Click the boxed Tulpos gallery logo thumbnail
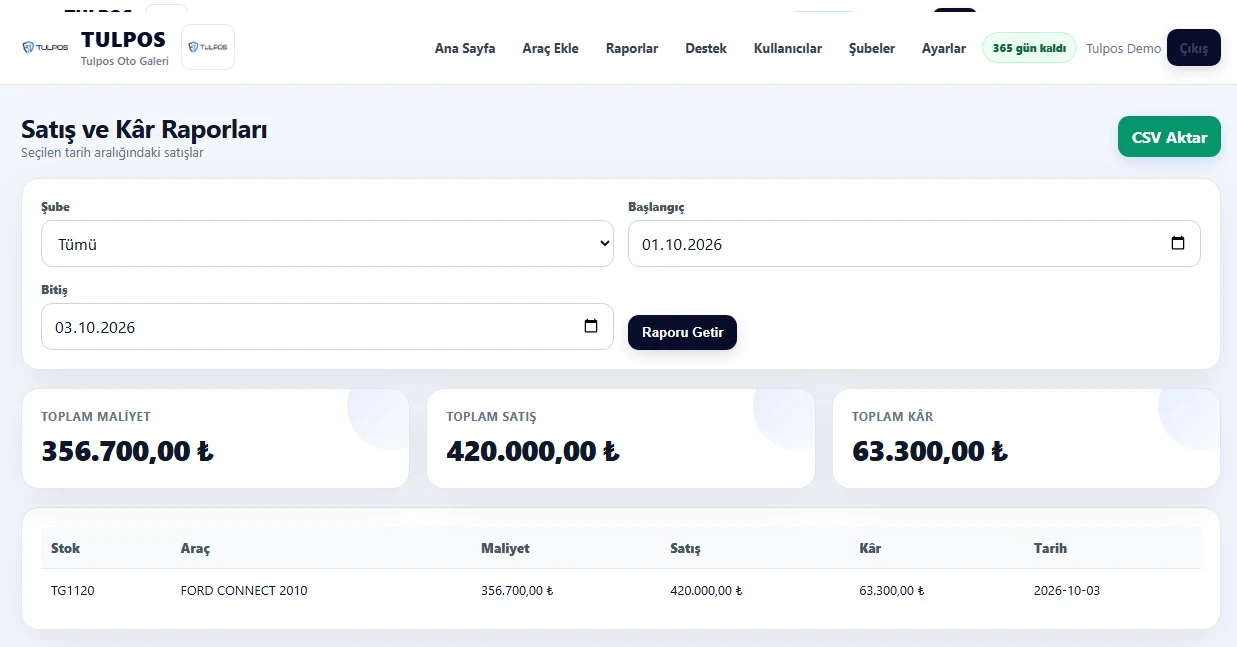Viewport: 1237px width, 647px height. [208, 47]
